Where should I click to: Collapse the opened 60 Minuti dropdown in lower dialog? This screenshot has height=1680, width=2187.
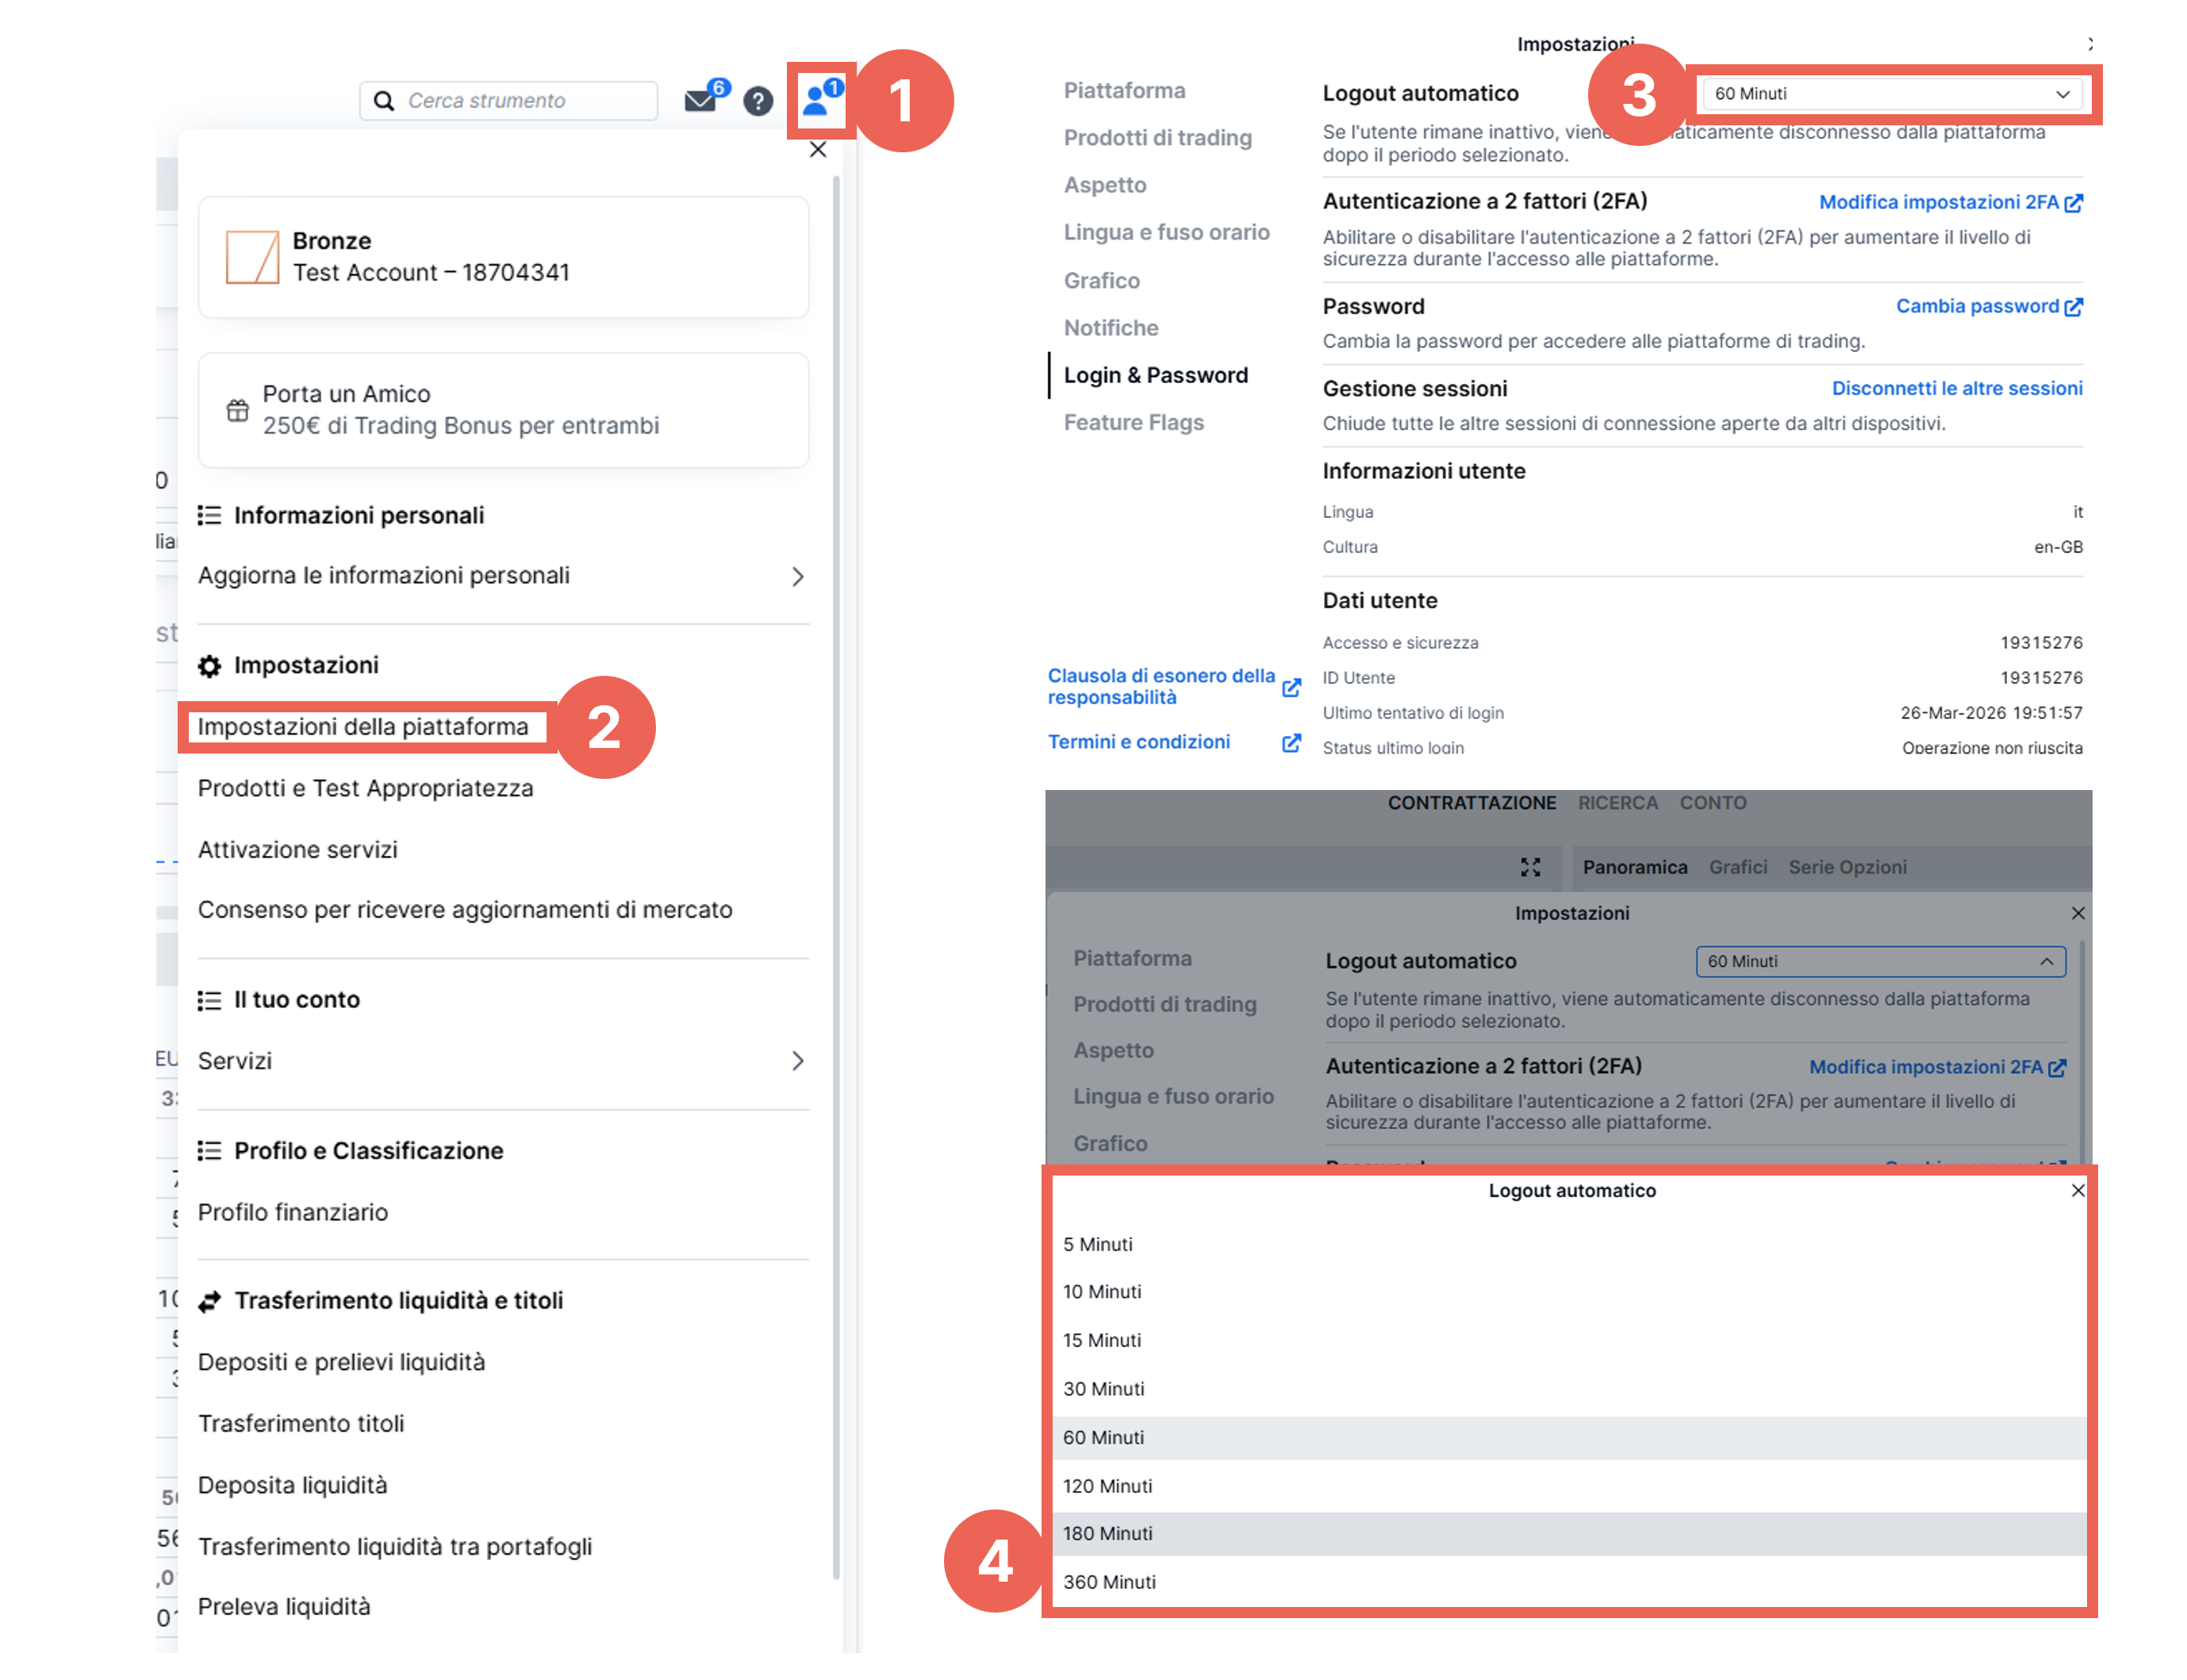point(1880,961)
